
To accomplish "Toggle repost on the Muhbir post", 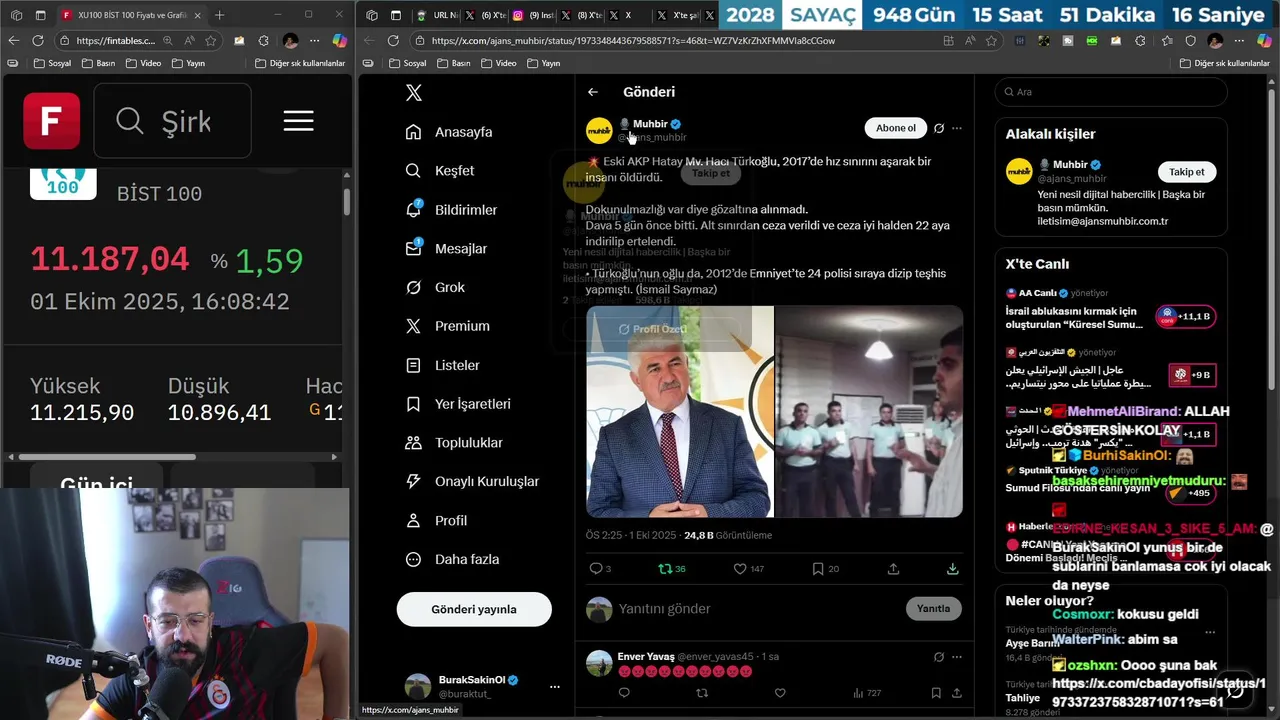I will tap(664, 569).
